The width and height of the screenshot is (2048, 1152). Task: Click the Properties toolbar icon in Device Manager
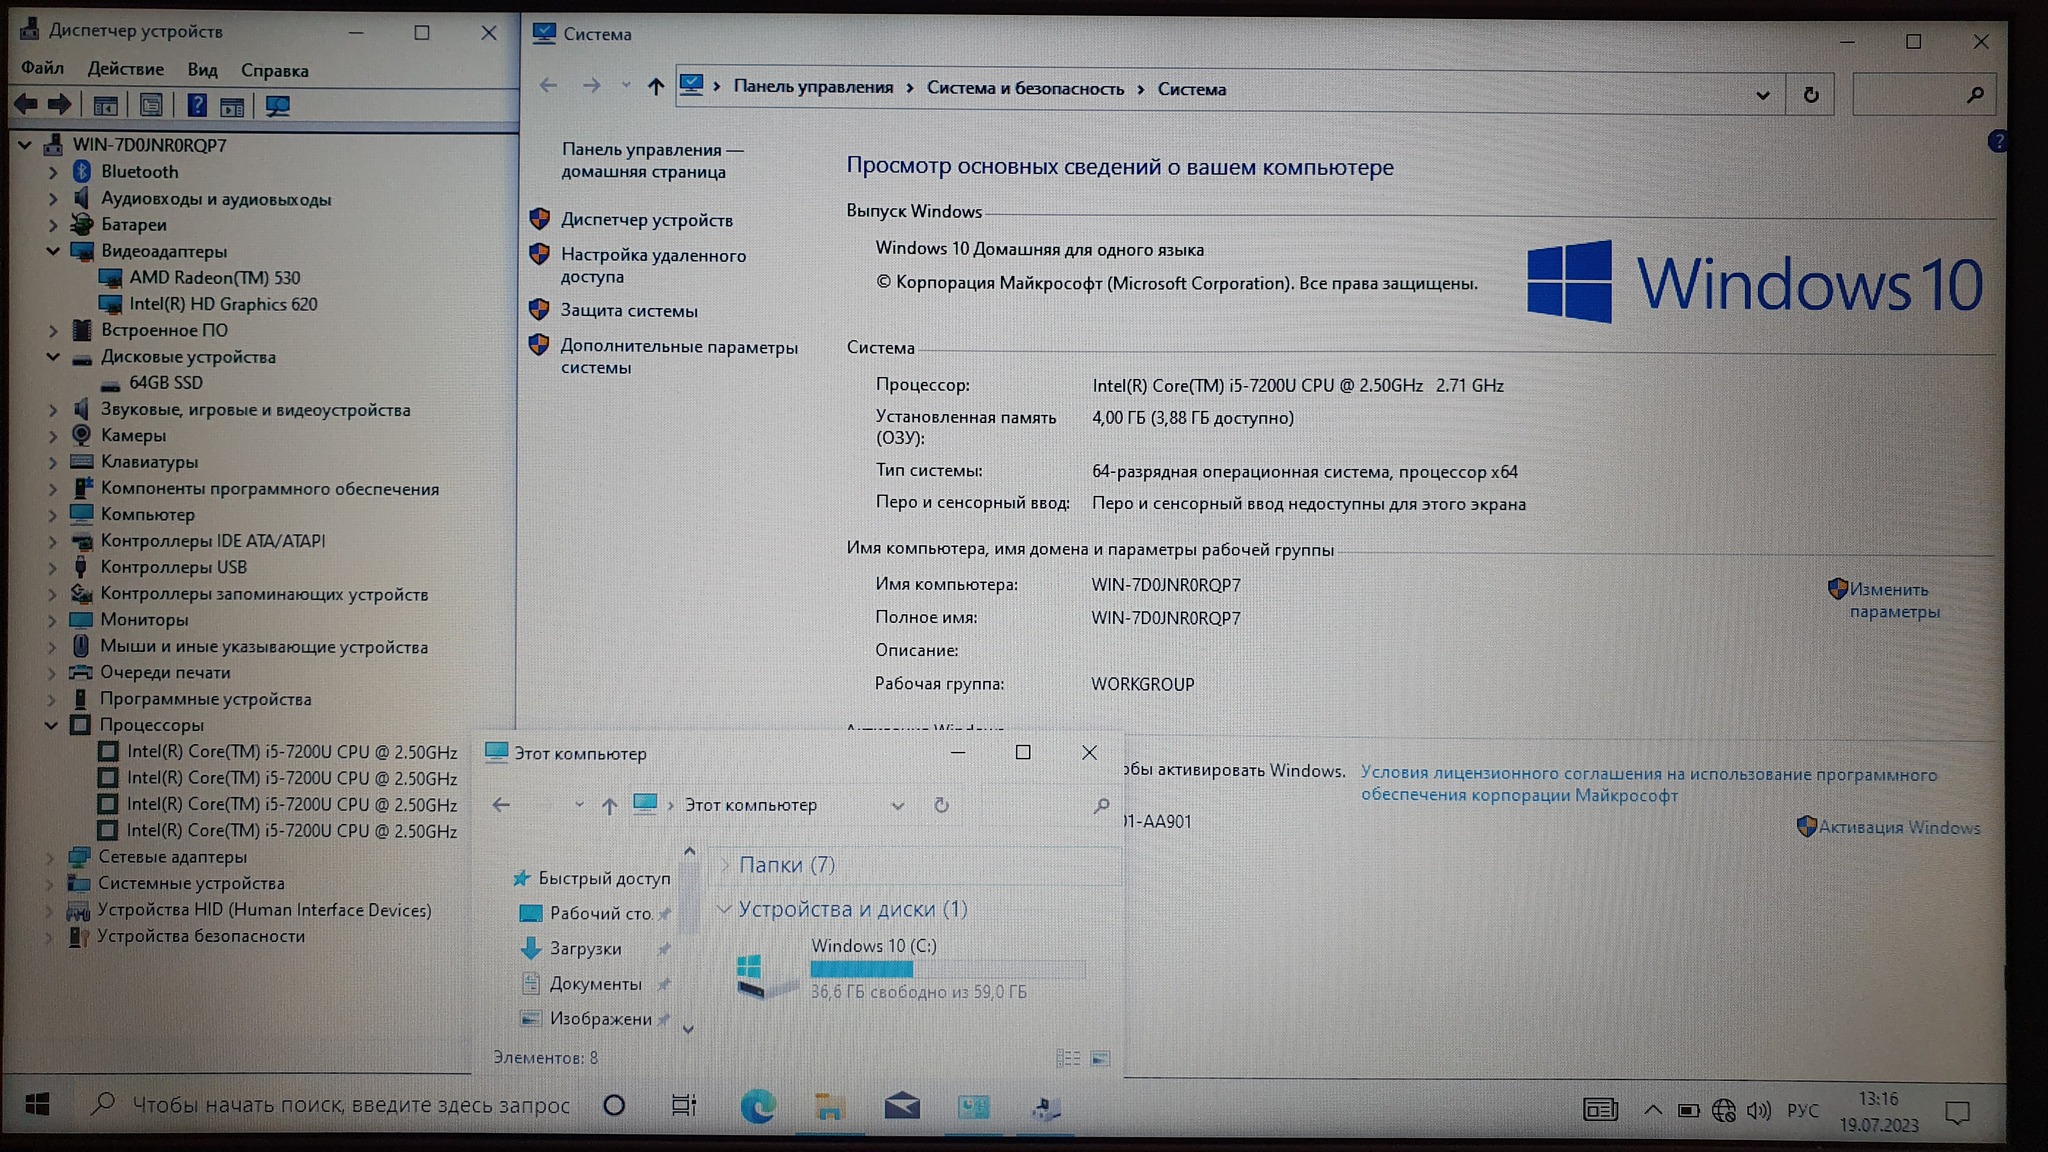[151, 106]
